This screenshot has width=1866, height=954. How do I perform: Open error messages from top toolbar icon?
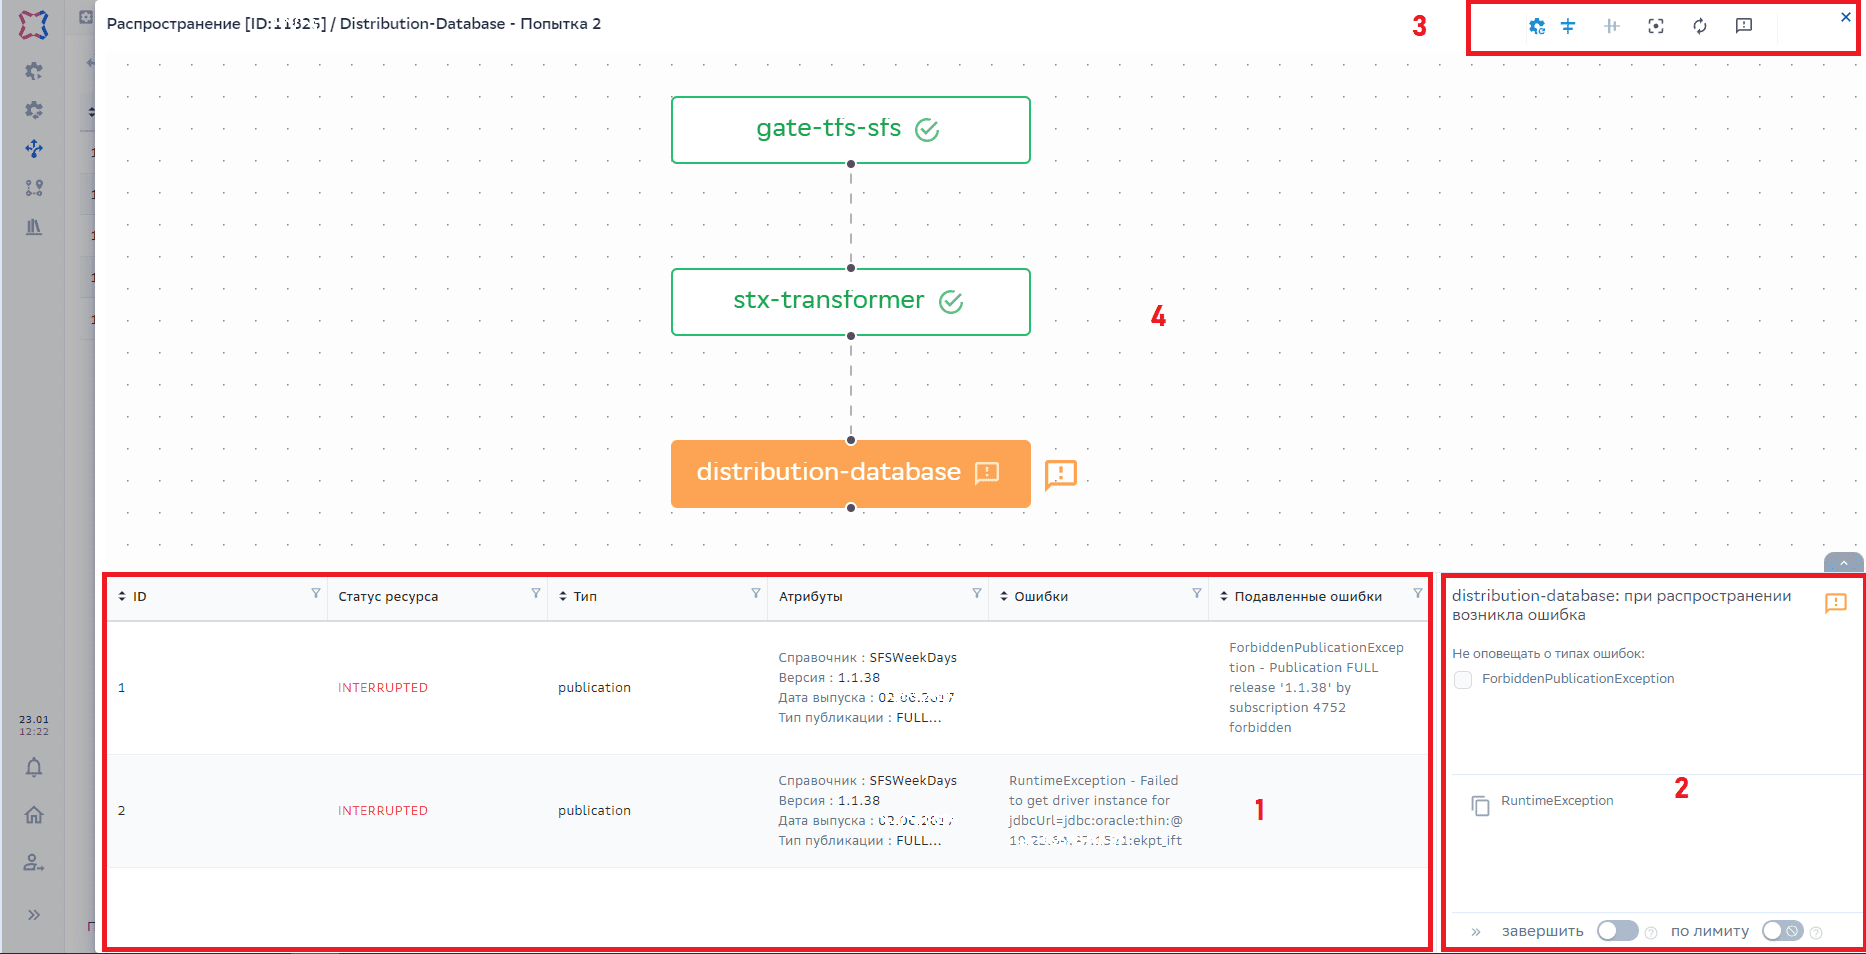click(1744, 26)
